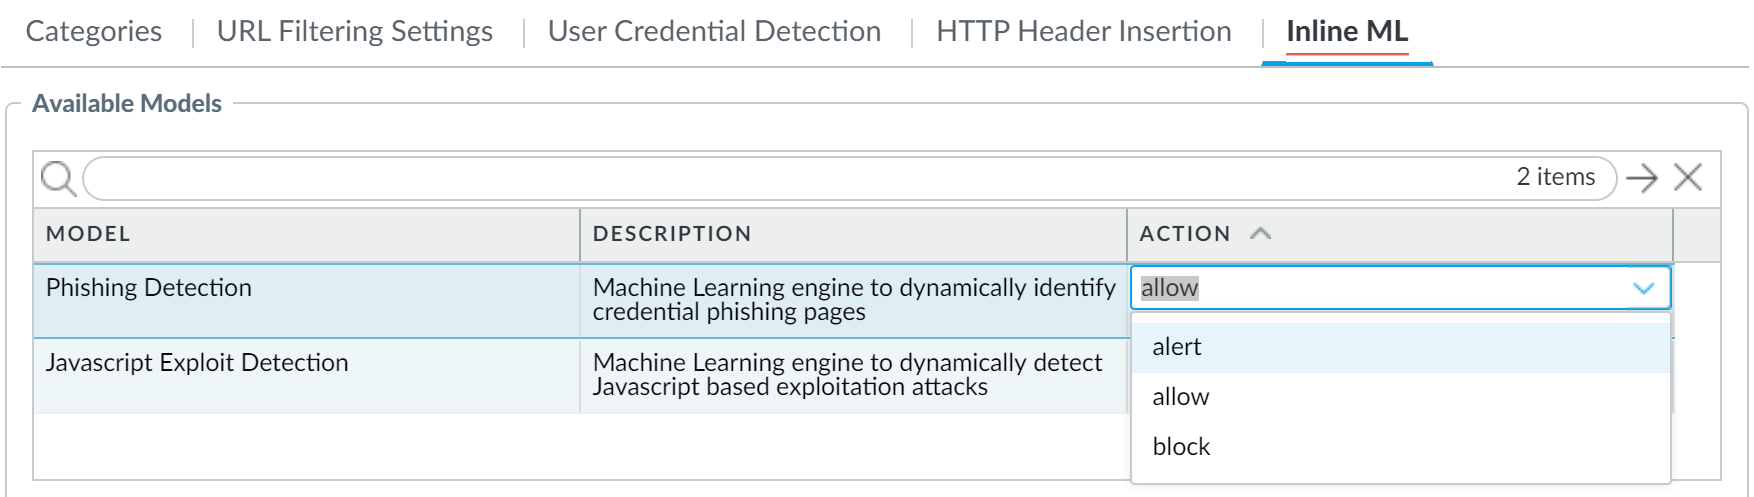The width and height of the screenshot is (1754, 497).
Task: Choose alert from the action dropdown
Action: pyautogui.click(x=1177, y=347)
